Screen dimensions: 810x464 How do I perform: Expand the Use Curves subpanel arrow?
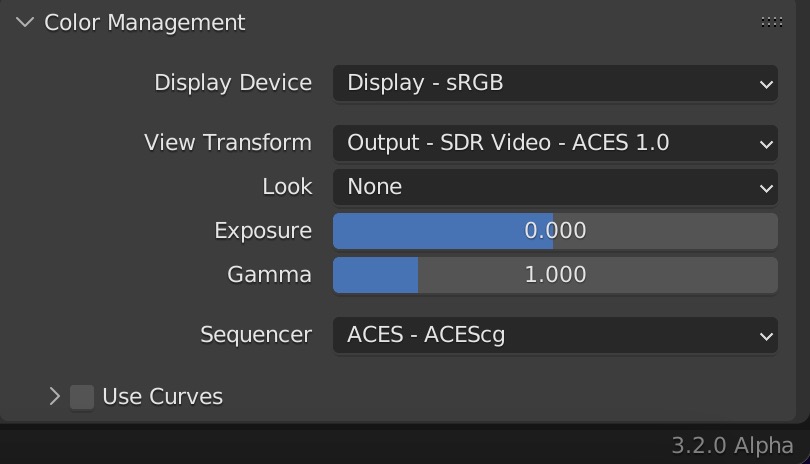(x=54, y=396)
